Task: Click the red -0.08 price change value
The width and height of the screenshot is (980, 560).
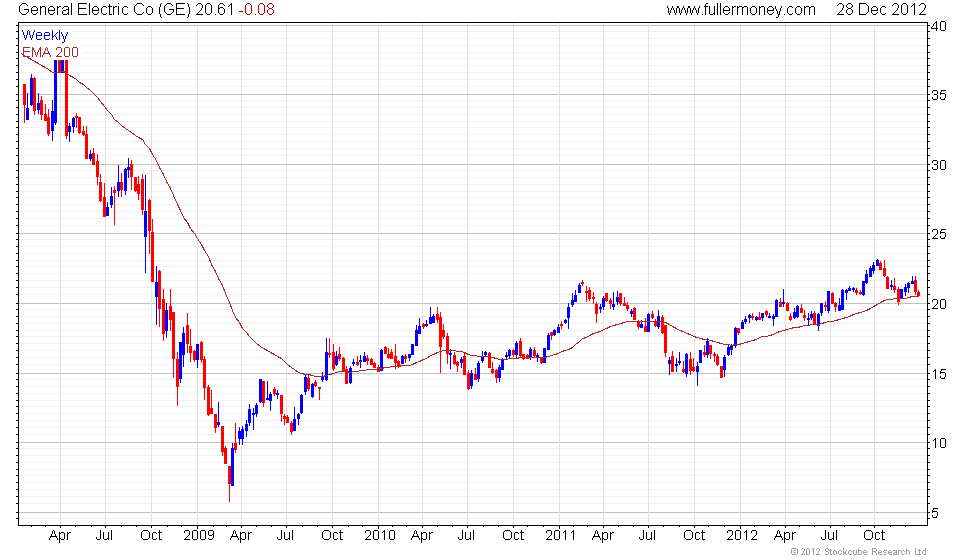Action: (x=256, y=9)
